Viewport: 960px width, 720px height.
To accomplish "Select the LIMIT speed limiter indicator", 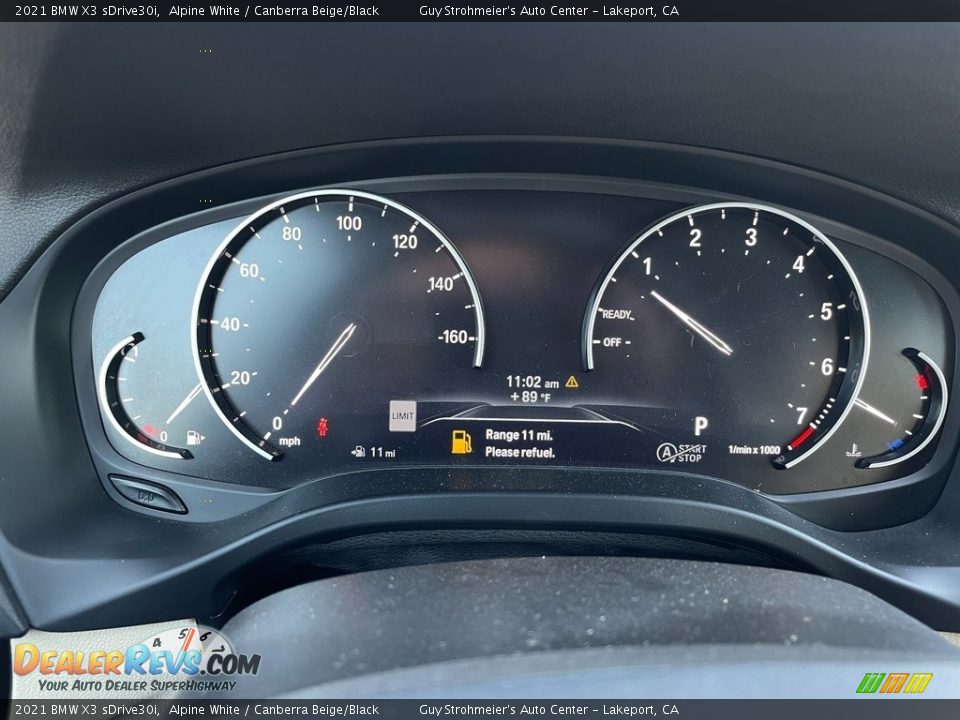I will pos(403,416).
